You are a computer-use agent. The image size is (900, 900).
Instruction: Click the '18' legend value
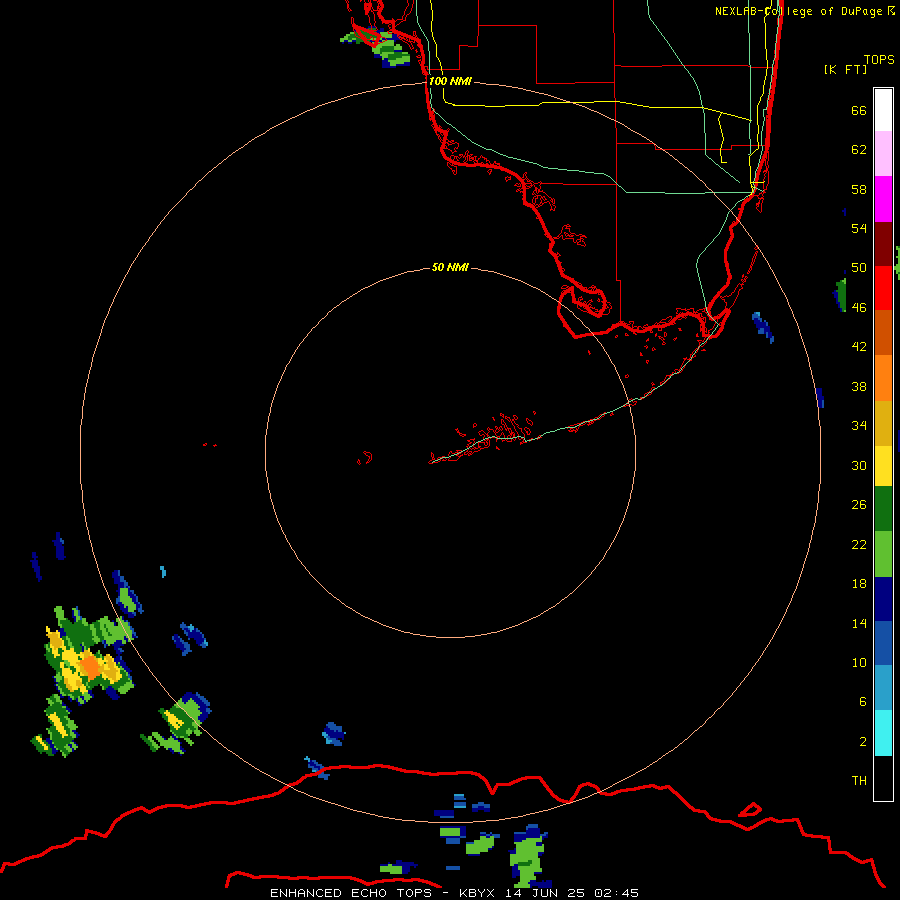pyautogui.click(x=859, y=584)
